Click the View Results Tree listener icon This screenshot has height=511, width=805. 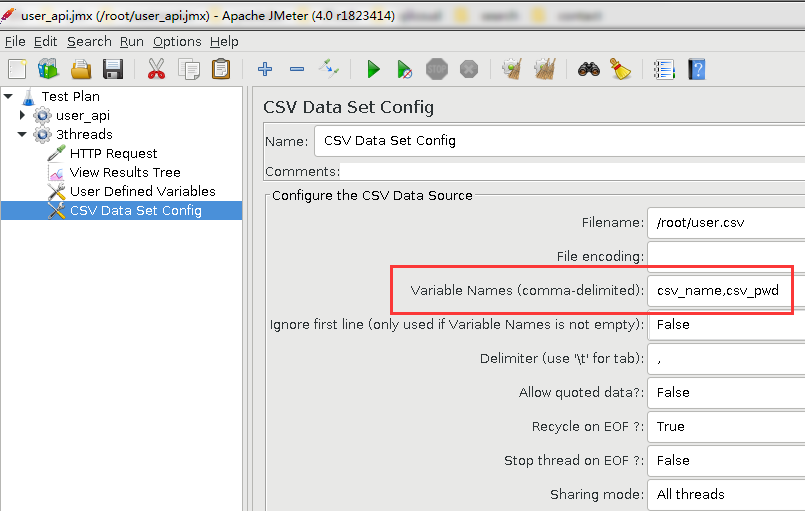(56, 173)
